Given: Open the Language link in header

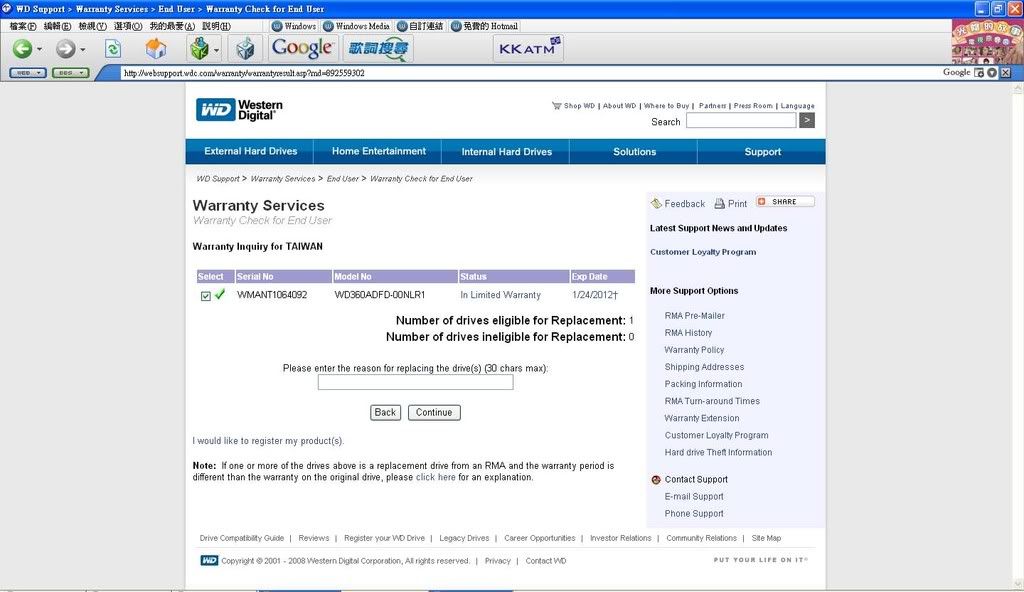Looking at the screenshot, I should point(797,106).
